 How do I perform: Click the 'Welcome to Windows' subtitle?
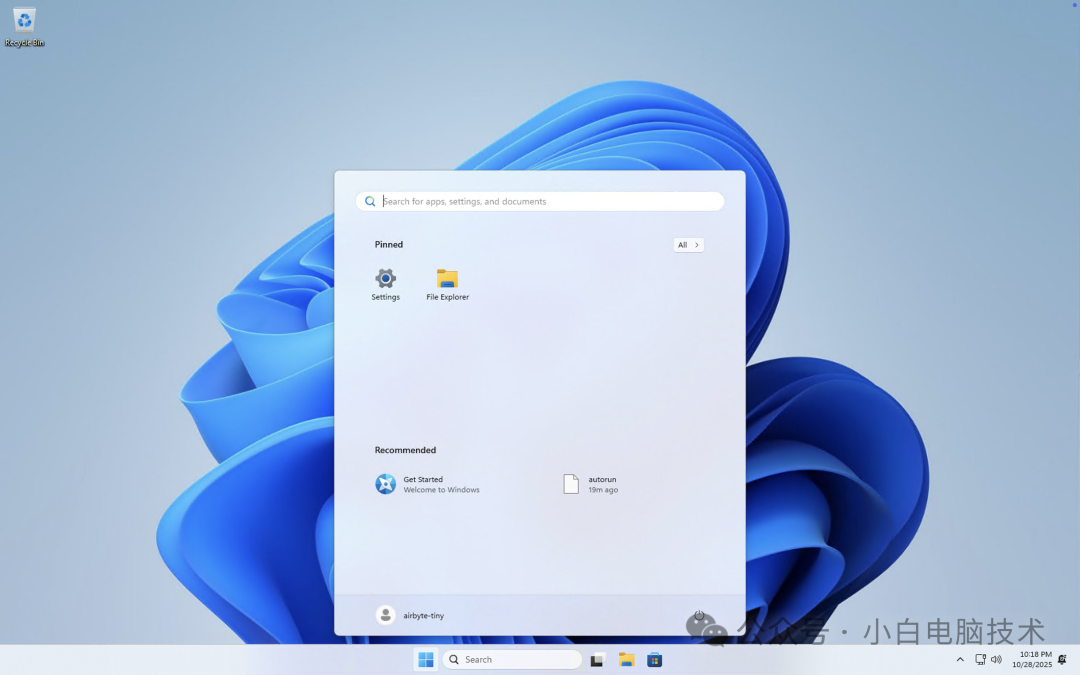442,490
